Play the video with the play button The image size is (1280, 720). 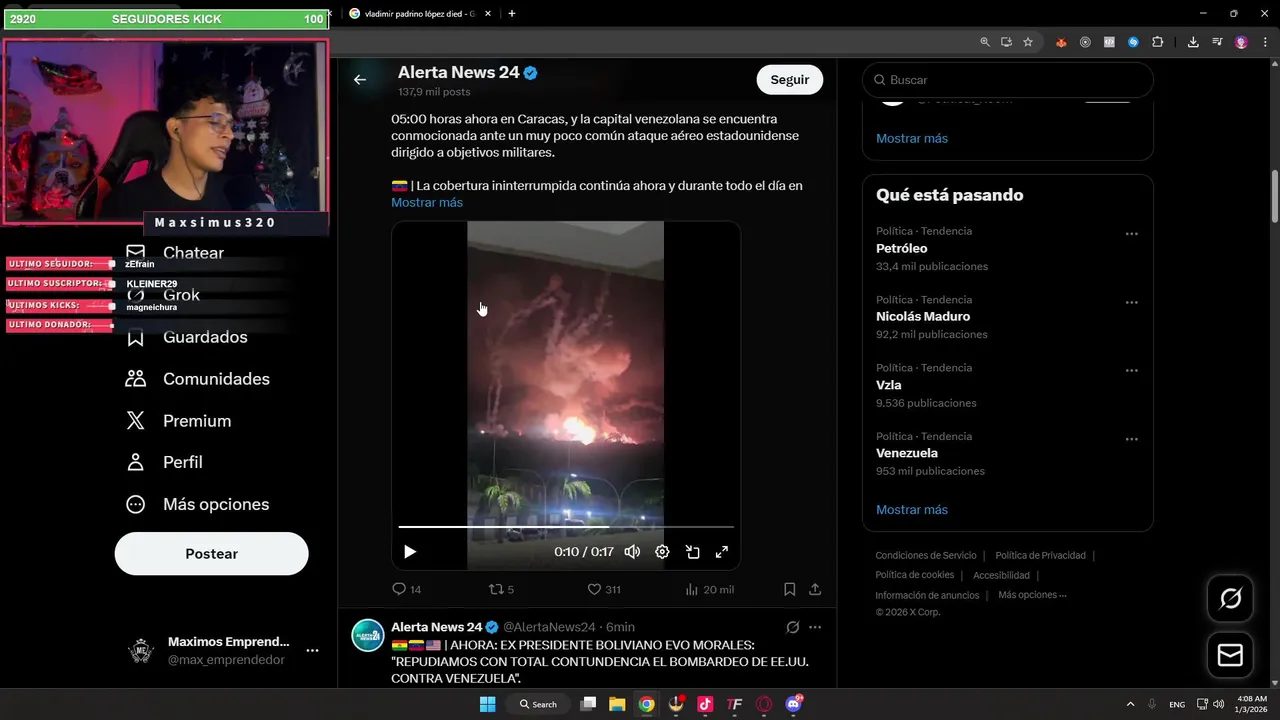pos(410,552)
